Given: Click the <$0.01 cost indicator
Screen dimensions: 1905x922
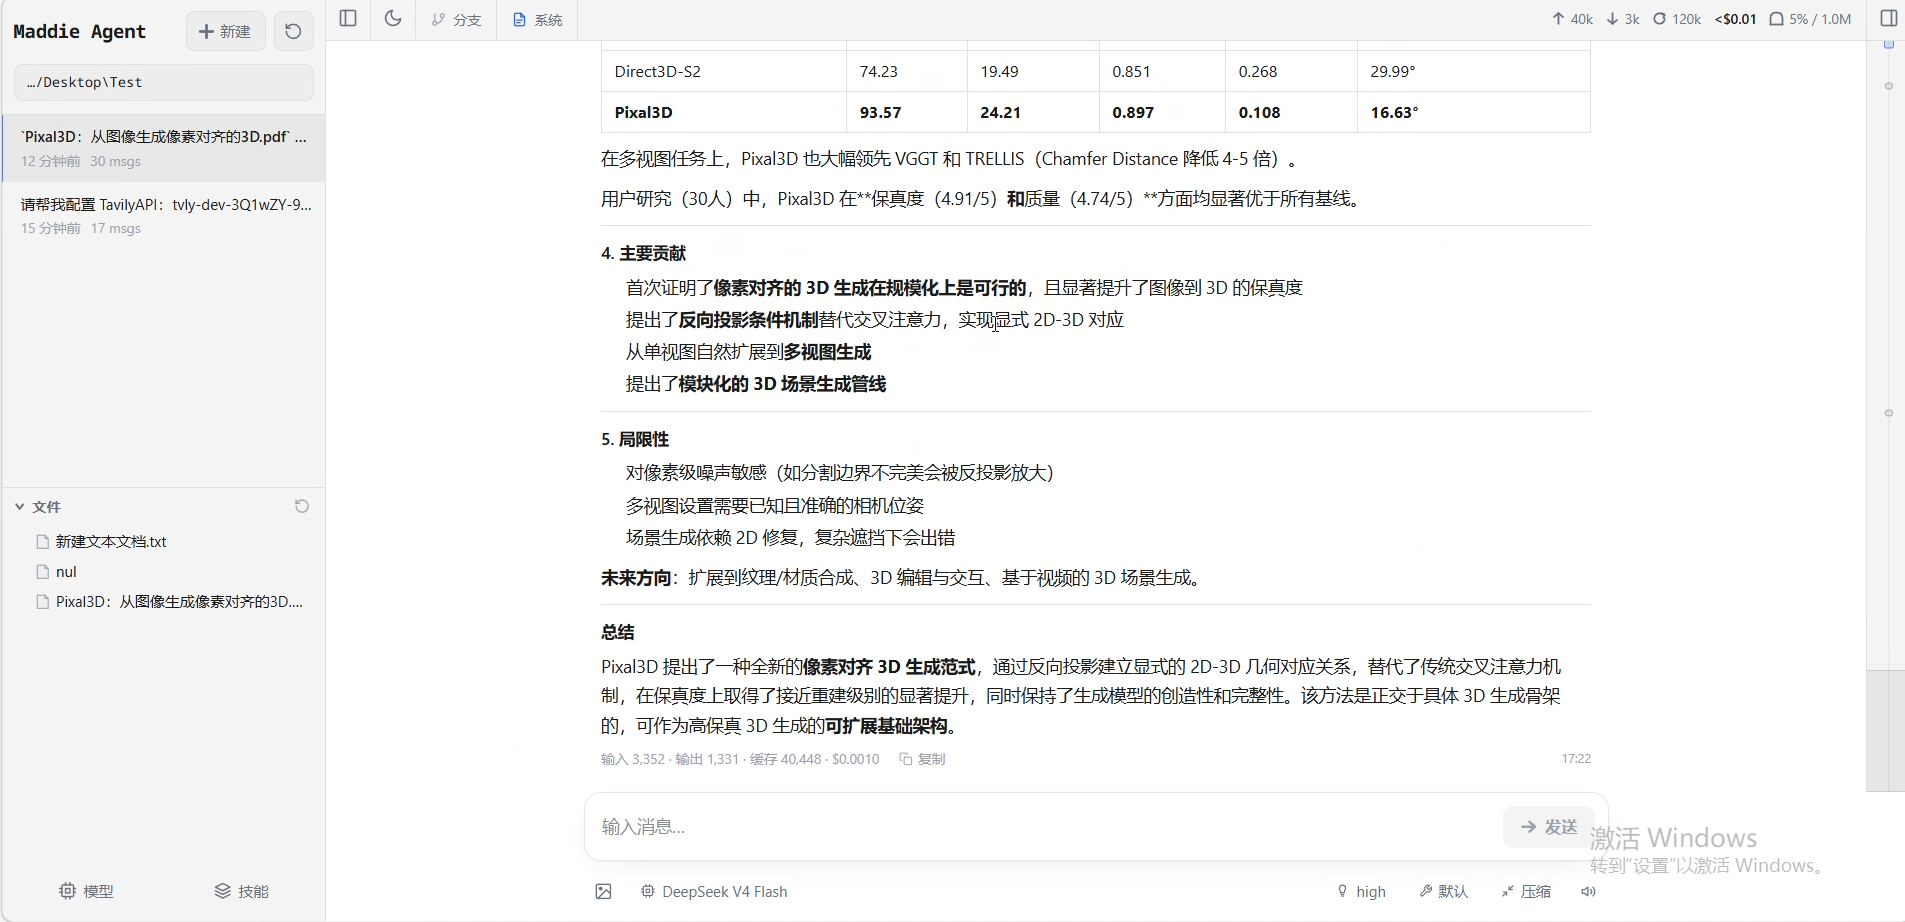Looking at the screenshot, I should [x=1735, y=19].
